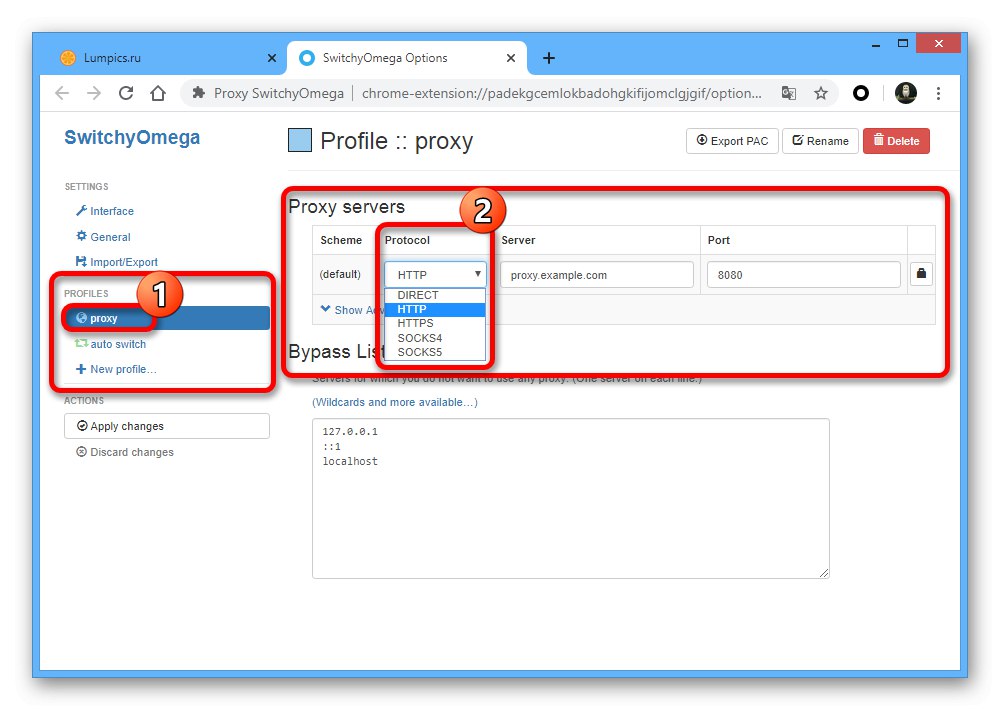Bookmark this page with the star
Image resolution: width=1000 pixels, height=710 pixels.
coord(821,93)
